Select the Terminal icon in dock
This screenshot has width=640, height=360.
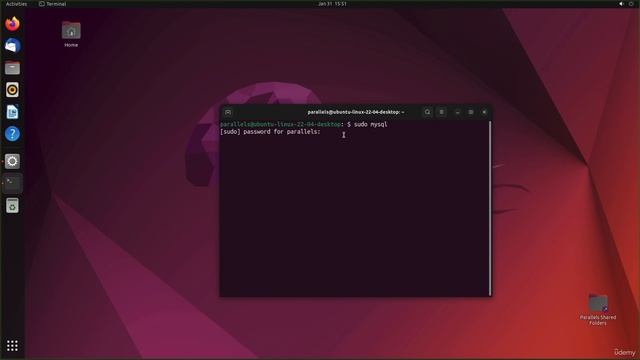point(12,183)
